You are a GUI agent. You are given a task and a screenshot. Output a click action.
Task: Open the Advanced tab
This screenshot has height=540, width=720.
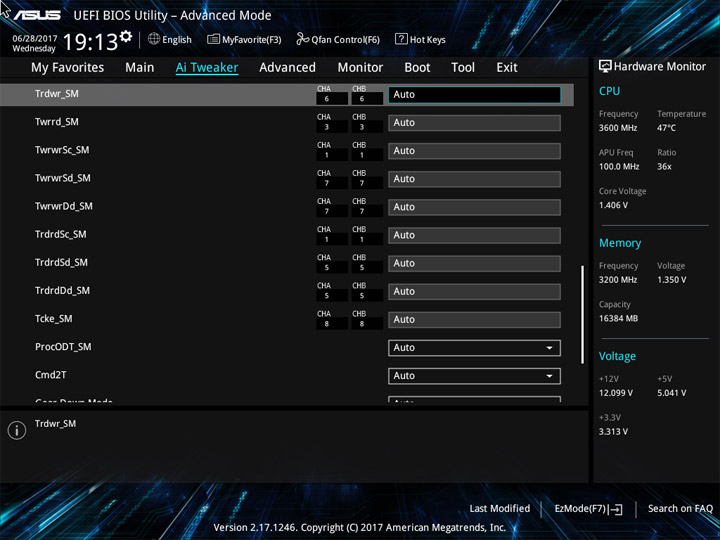(x=287, y=68)
